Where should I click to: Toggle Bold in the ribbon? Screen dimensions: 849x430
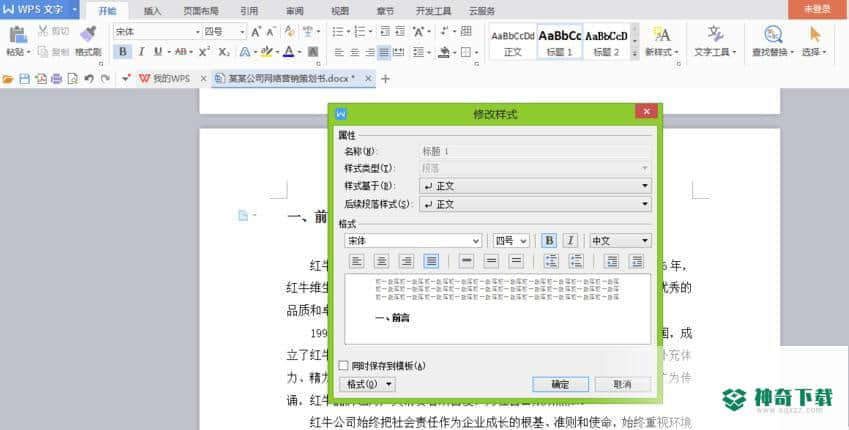[x=123, y=51]
